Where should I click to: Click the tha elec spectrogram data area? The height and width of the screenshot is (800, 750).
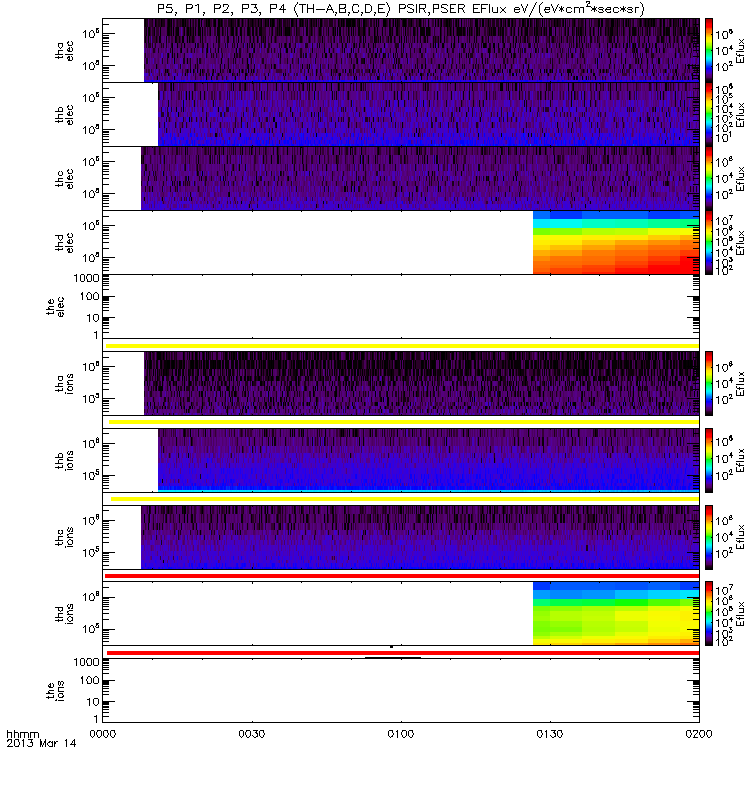point(421,50)
